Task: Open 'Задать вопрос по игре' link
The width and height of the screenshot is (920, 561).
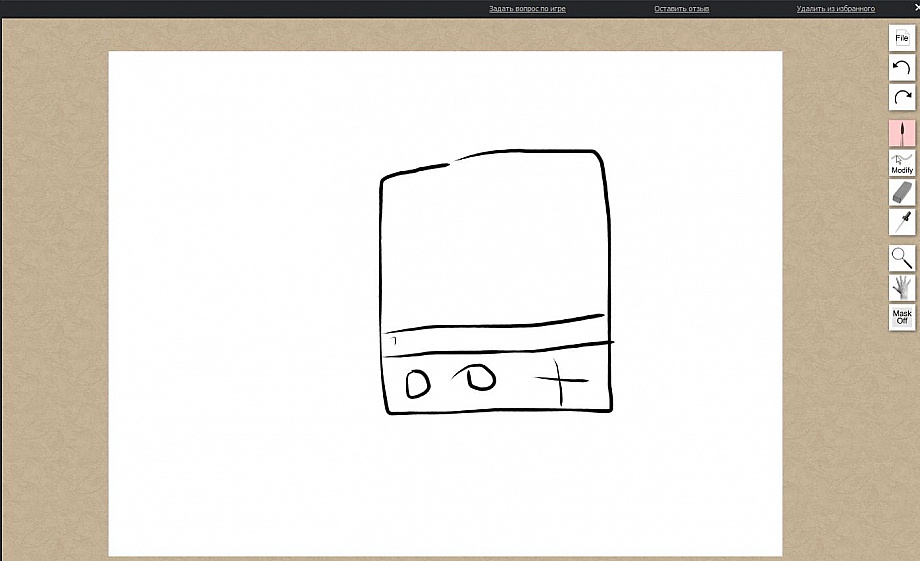Action: [x=527, y=9]
